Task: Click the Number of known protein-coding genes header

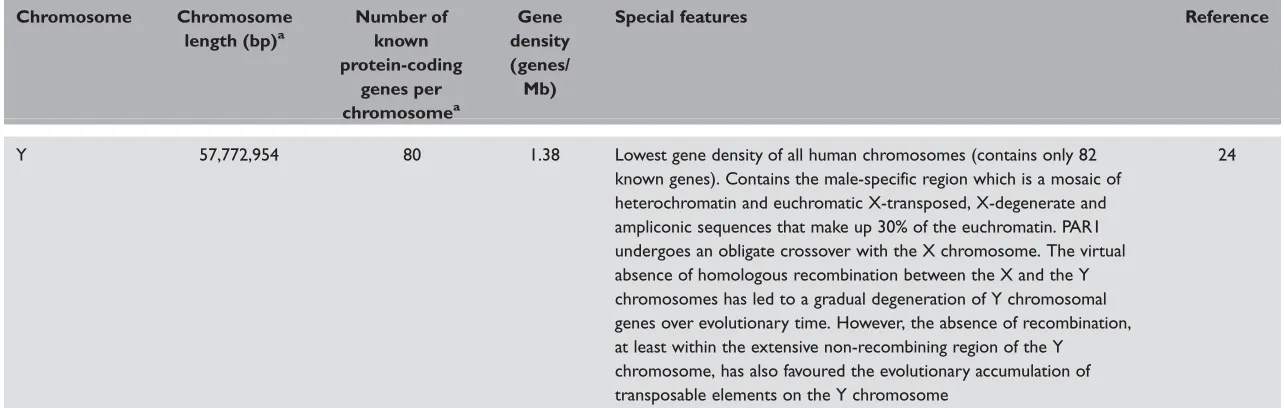Action: (x=405, y=64)
